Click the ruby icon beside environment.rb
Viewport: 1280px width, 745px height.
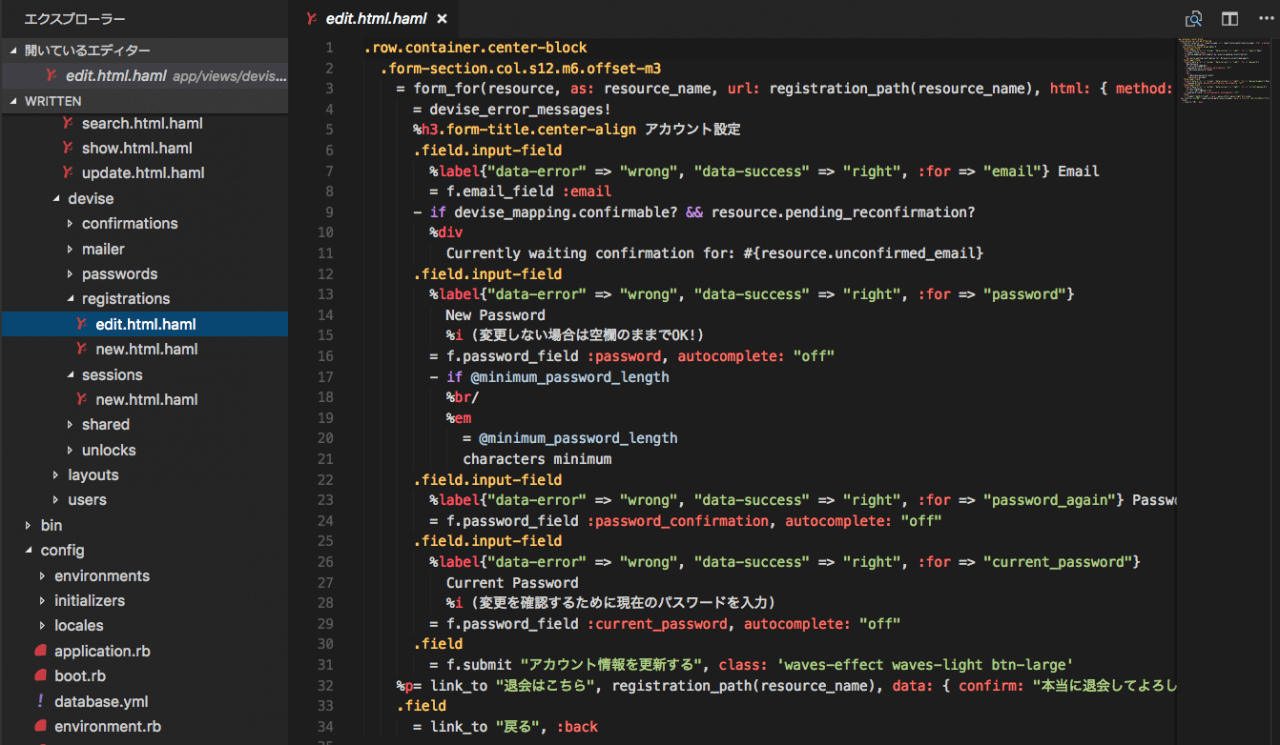coord(41,726)
